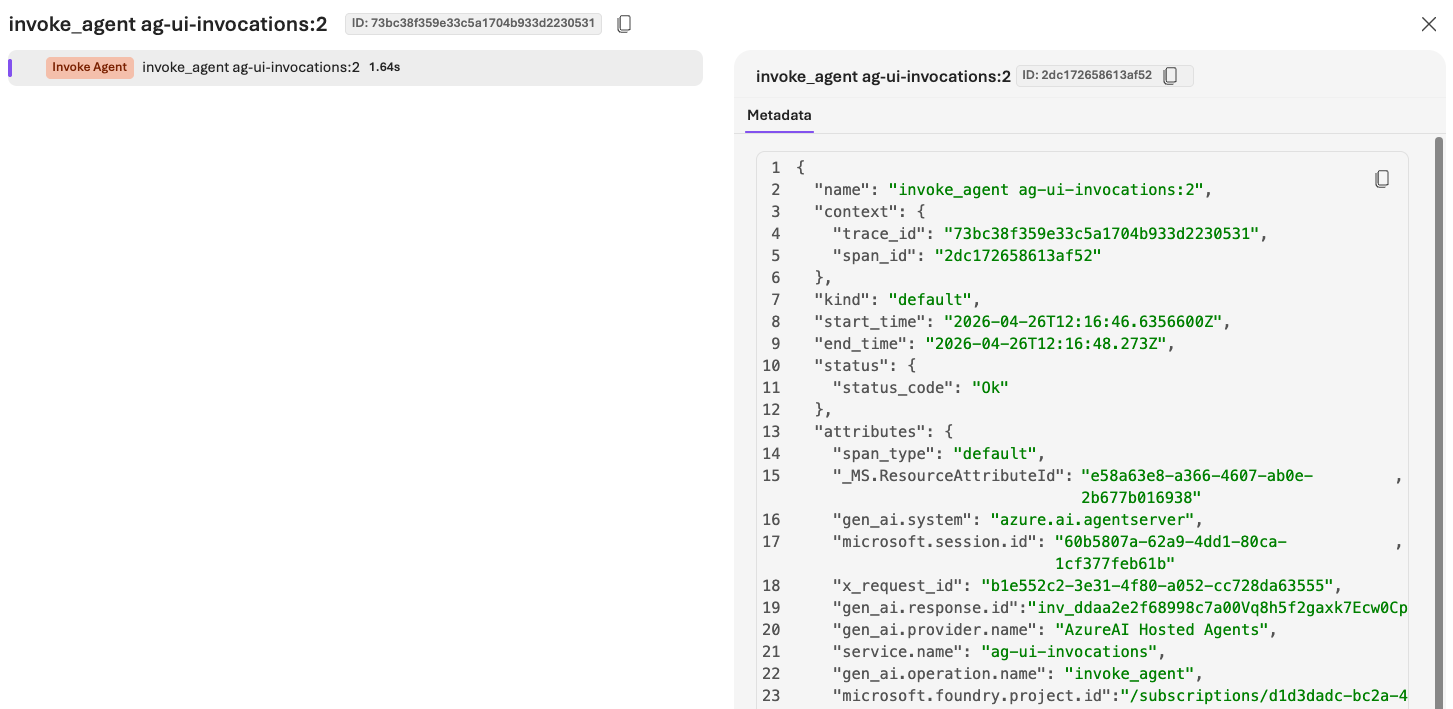Copy span ID 2dc172658613af52 in details header
Viewport: 1453px width, 709px height.
pyautogui.click(x=1171, y=76)
